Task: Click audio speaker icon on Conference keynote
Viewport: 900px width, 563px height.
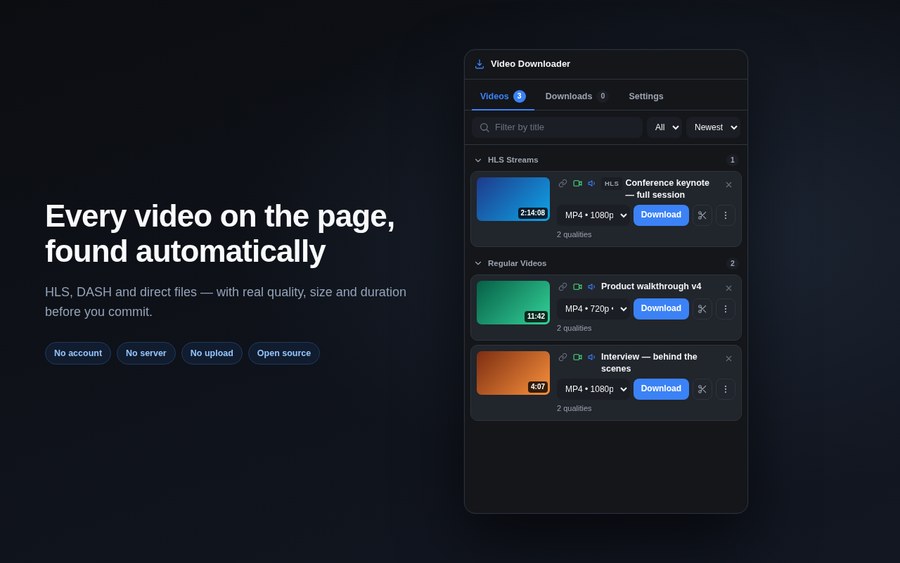Action: [592, 184]
